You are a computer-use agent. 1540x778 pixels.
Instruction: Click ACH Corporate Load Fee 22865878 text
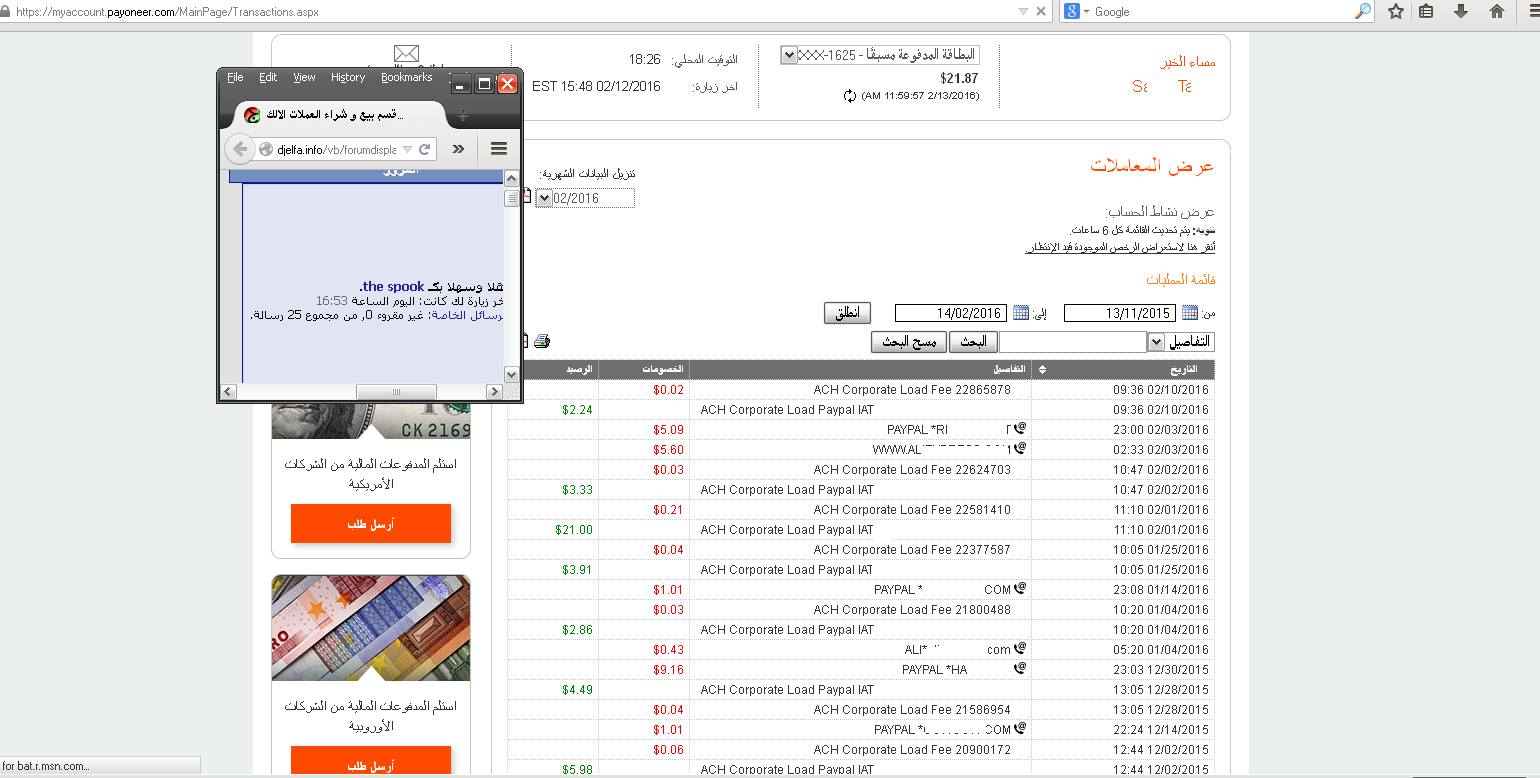pos(912,389)
